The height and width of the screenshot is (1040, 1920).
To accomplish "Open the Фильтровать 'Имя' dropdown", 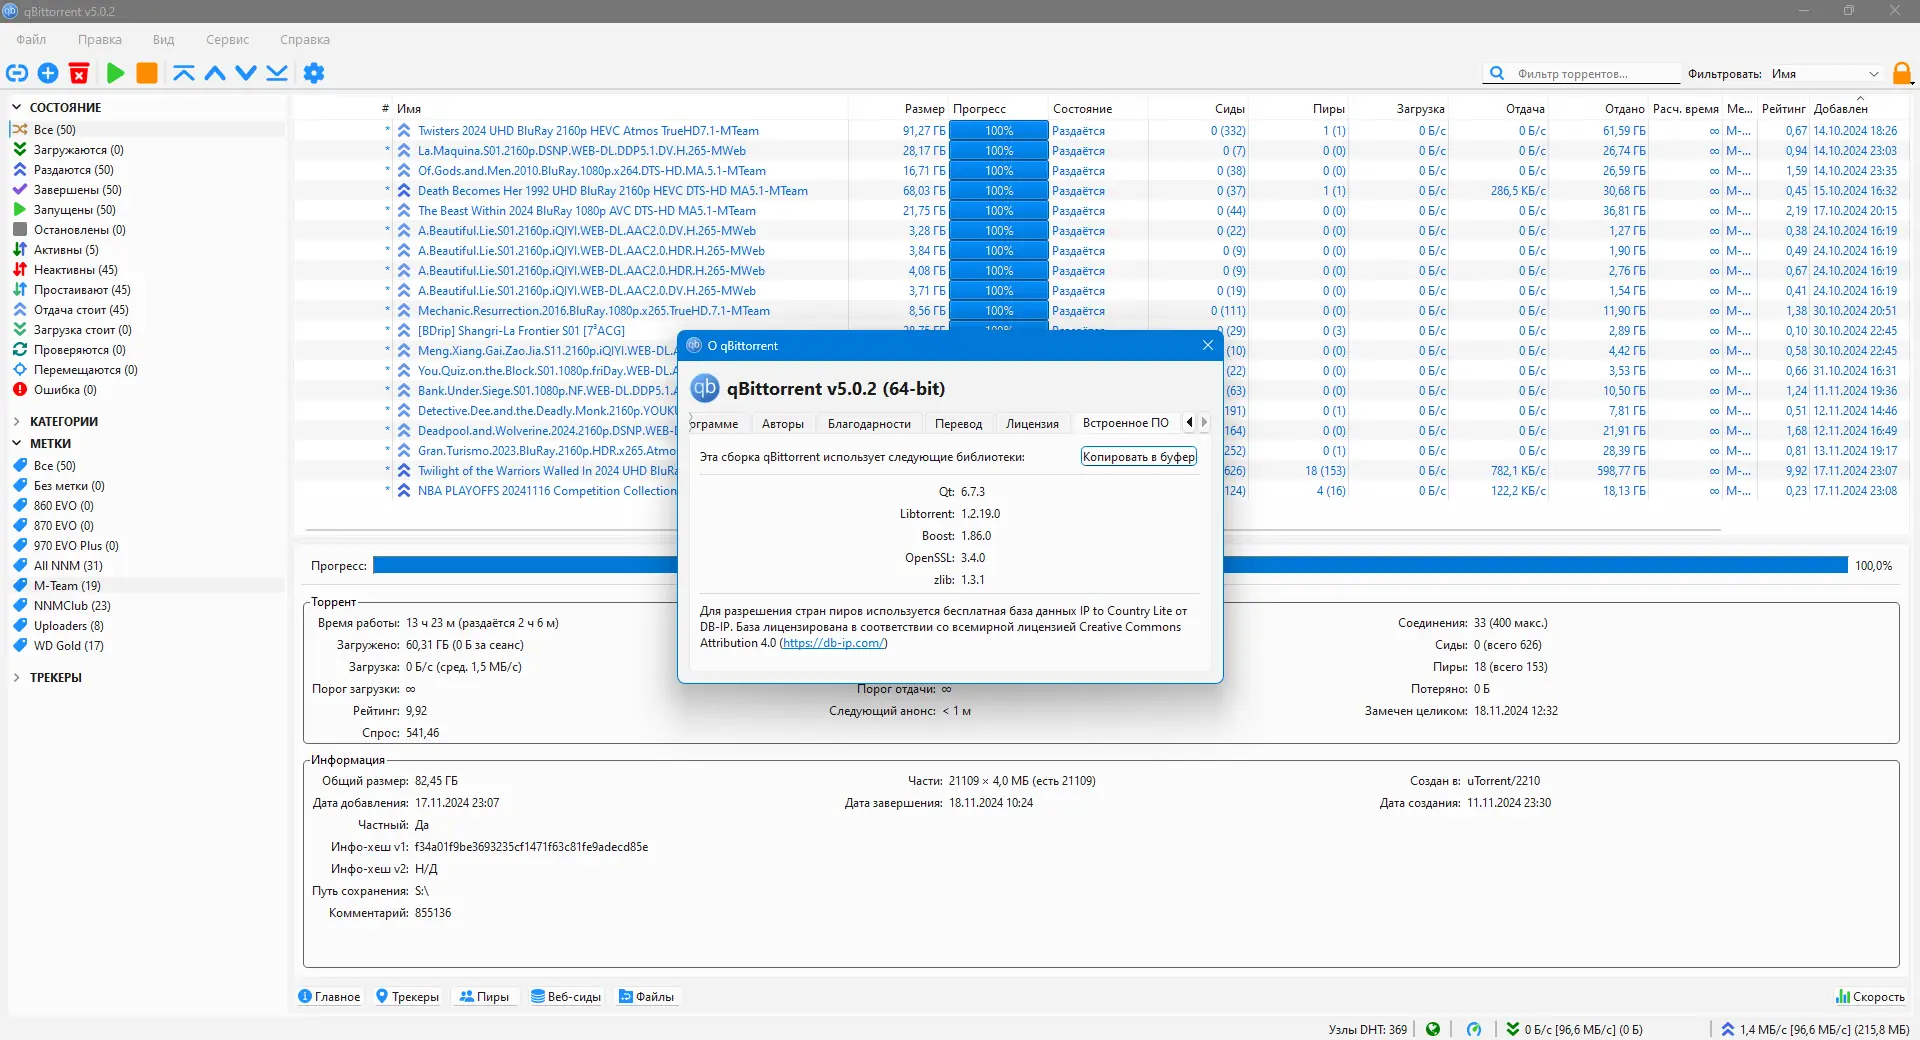I will pyautogui.click(x=1825, y=74).
